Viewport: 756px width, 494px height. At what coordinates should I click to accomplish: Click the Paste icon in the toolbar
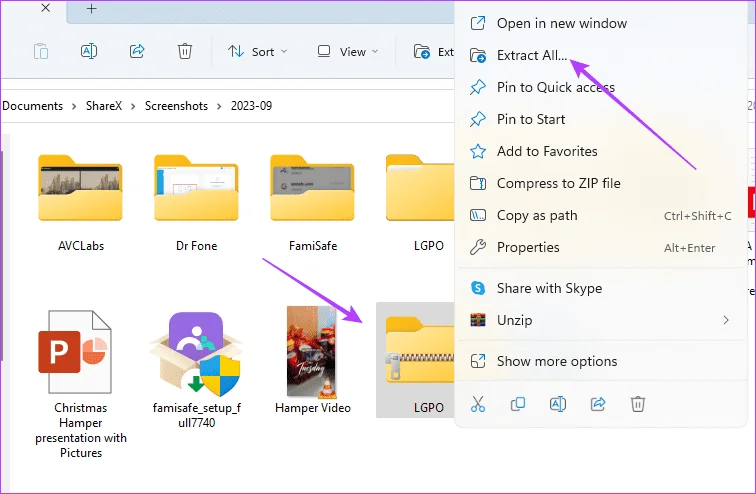41,51
